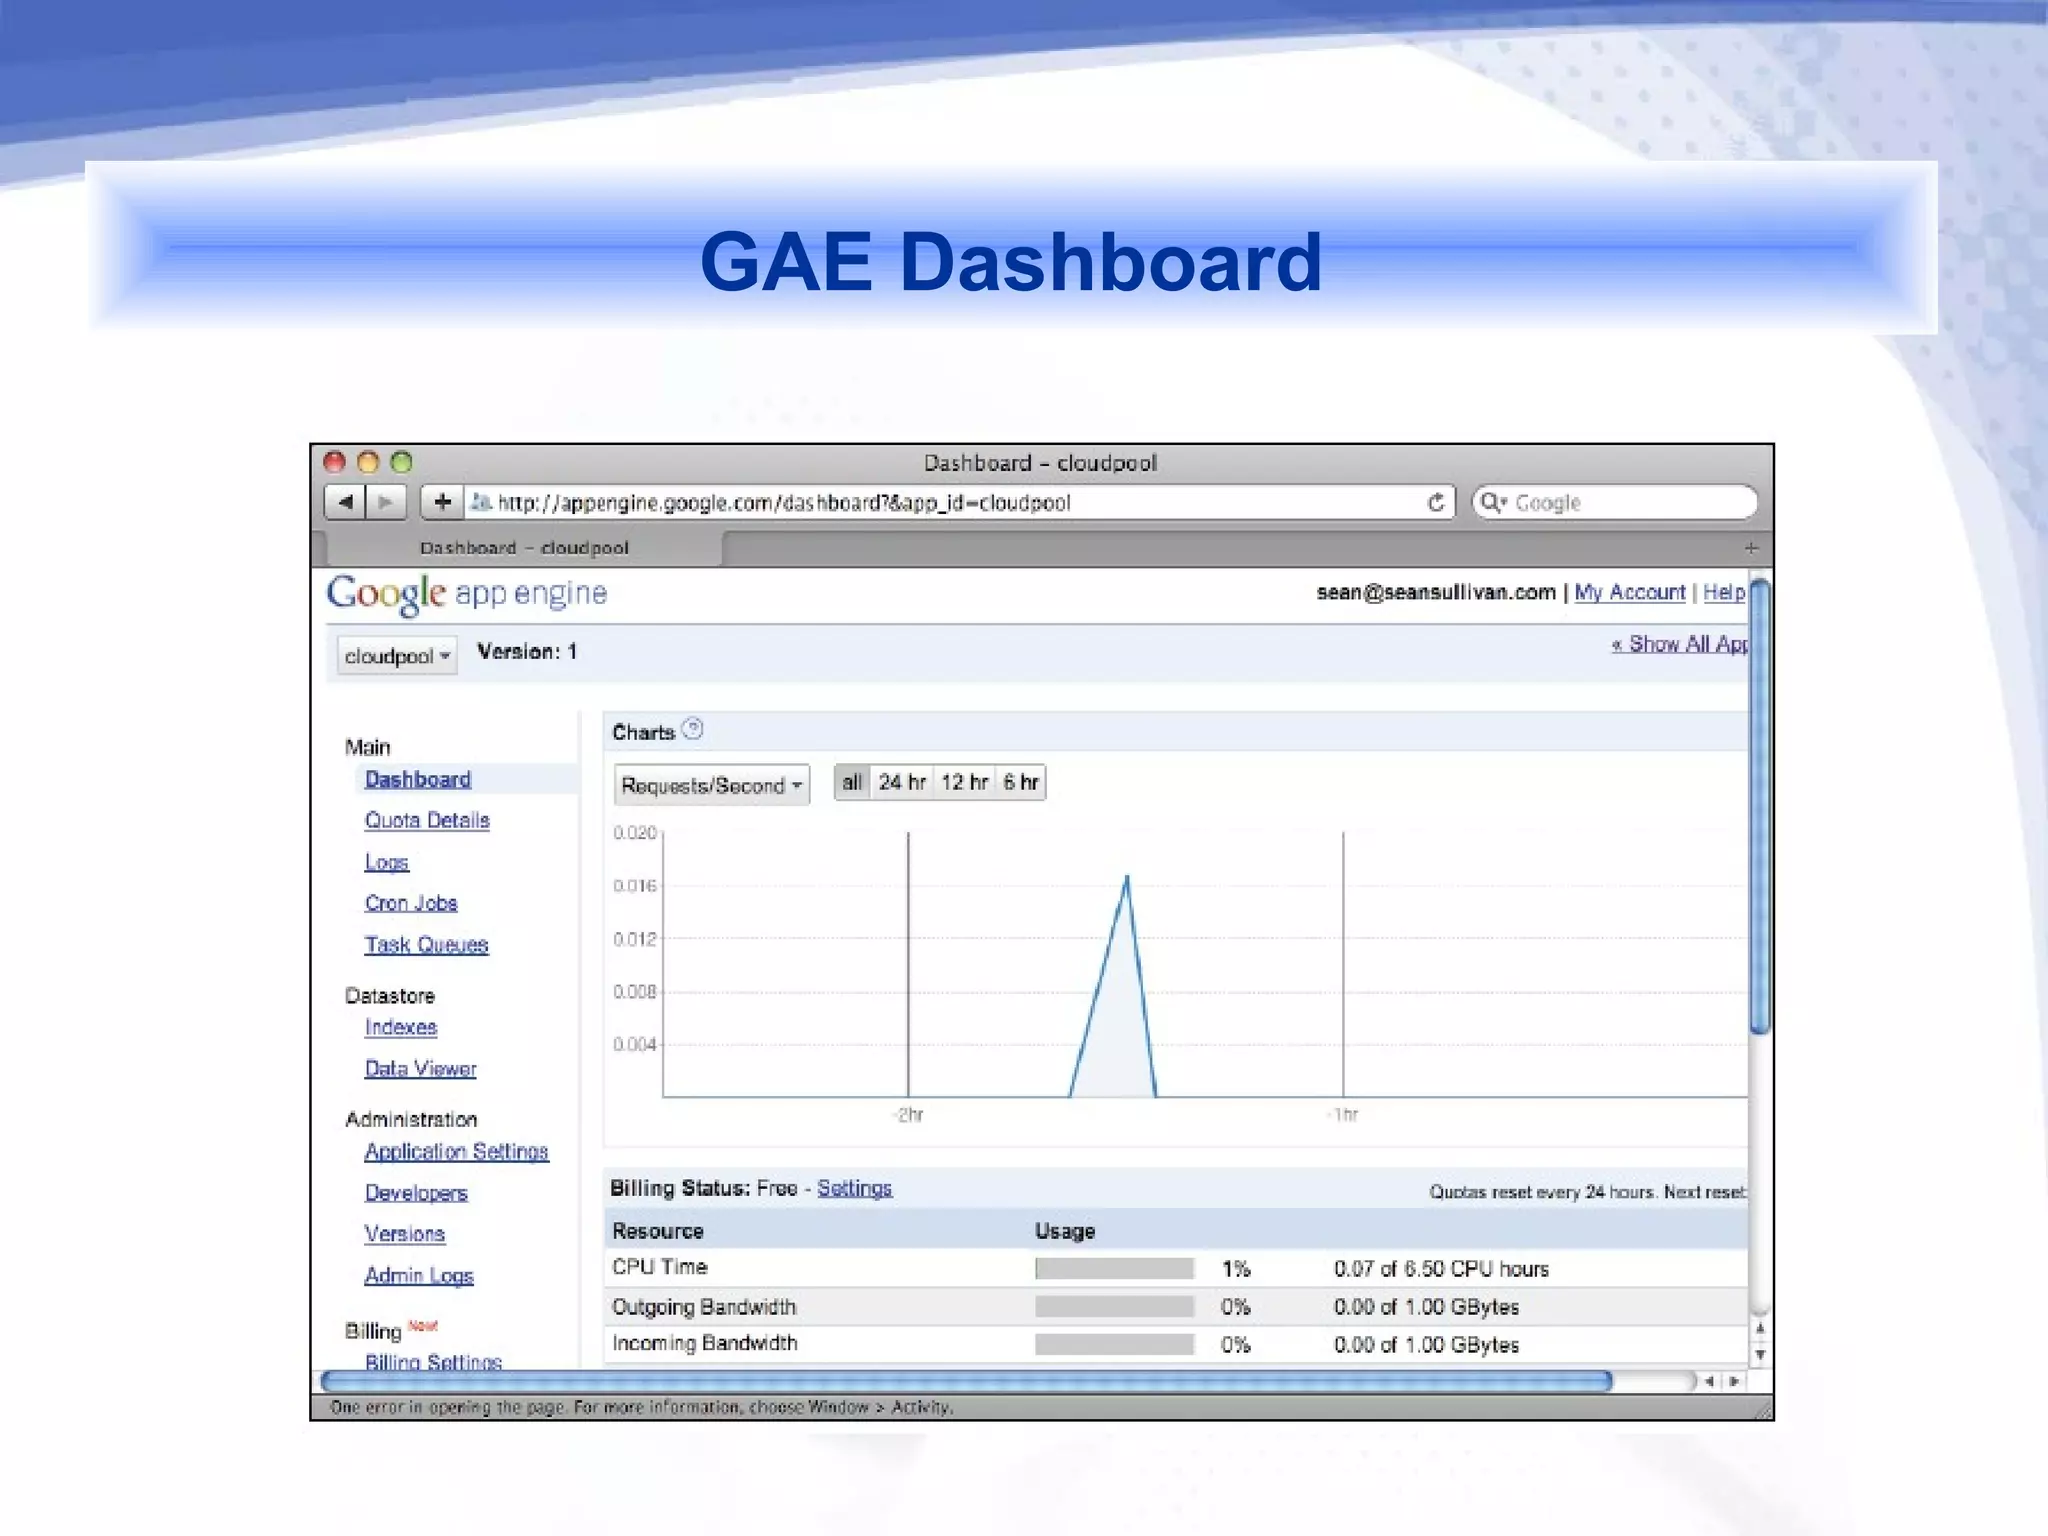Click vertical scrollbar down arrow
The image size is (2048, 1536).
[x=1760, y=1354]
